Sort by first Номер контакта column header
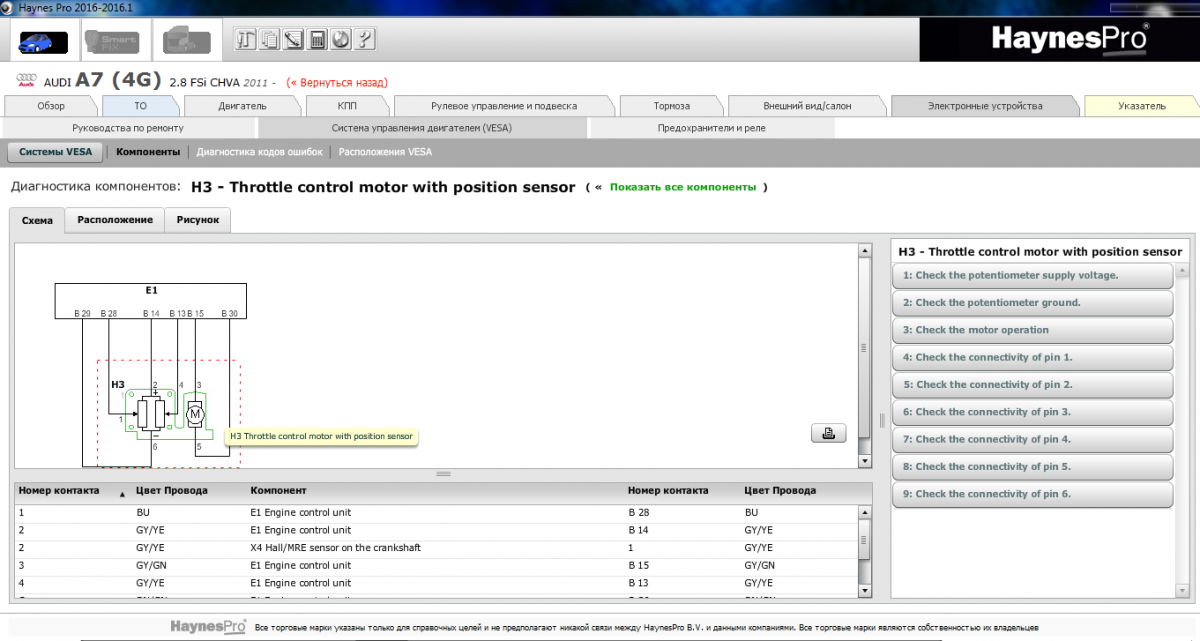Image resolution: width=1200 pixels, height=641 pixels. [72, 491]
